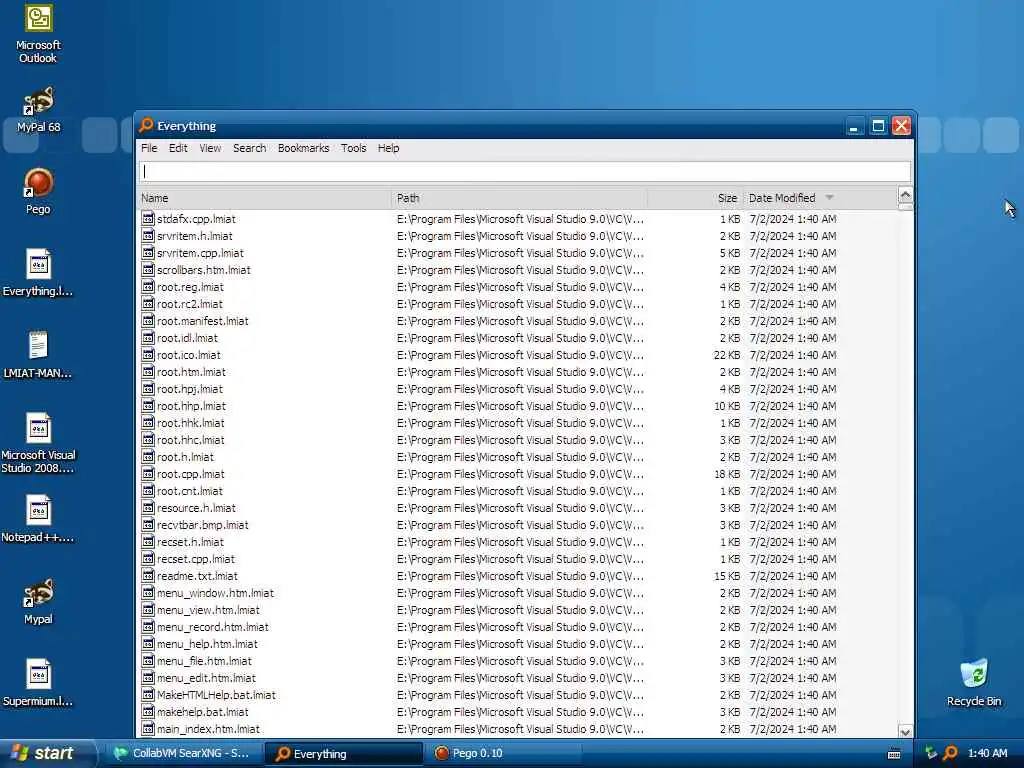Switch to CollabVM SearXNG taskbar window
The image size is (1024, 768).
coord(182,753)
